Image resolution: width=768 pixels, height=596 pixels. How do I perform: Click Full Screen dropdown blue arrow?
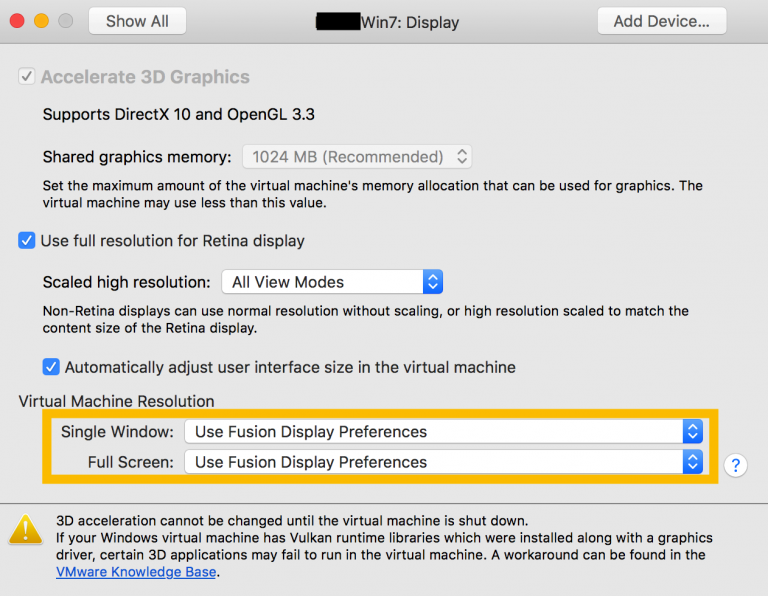click(692, 462)
